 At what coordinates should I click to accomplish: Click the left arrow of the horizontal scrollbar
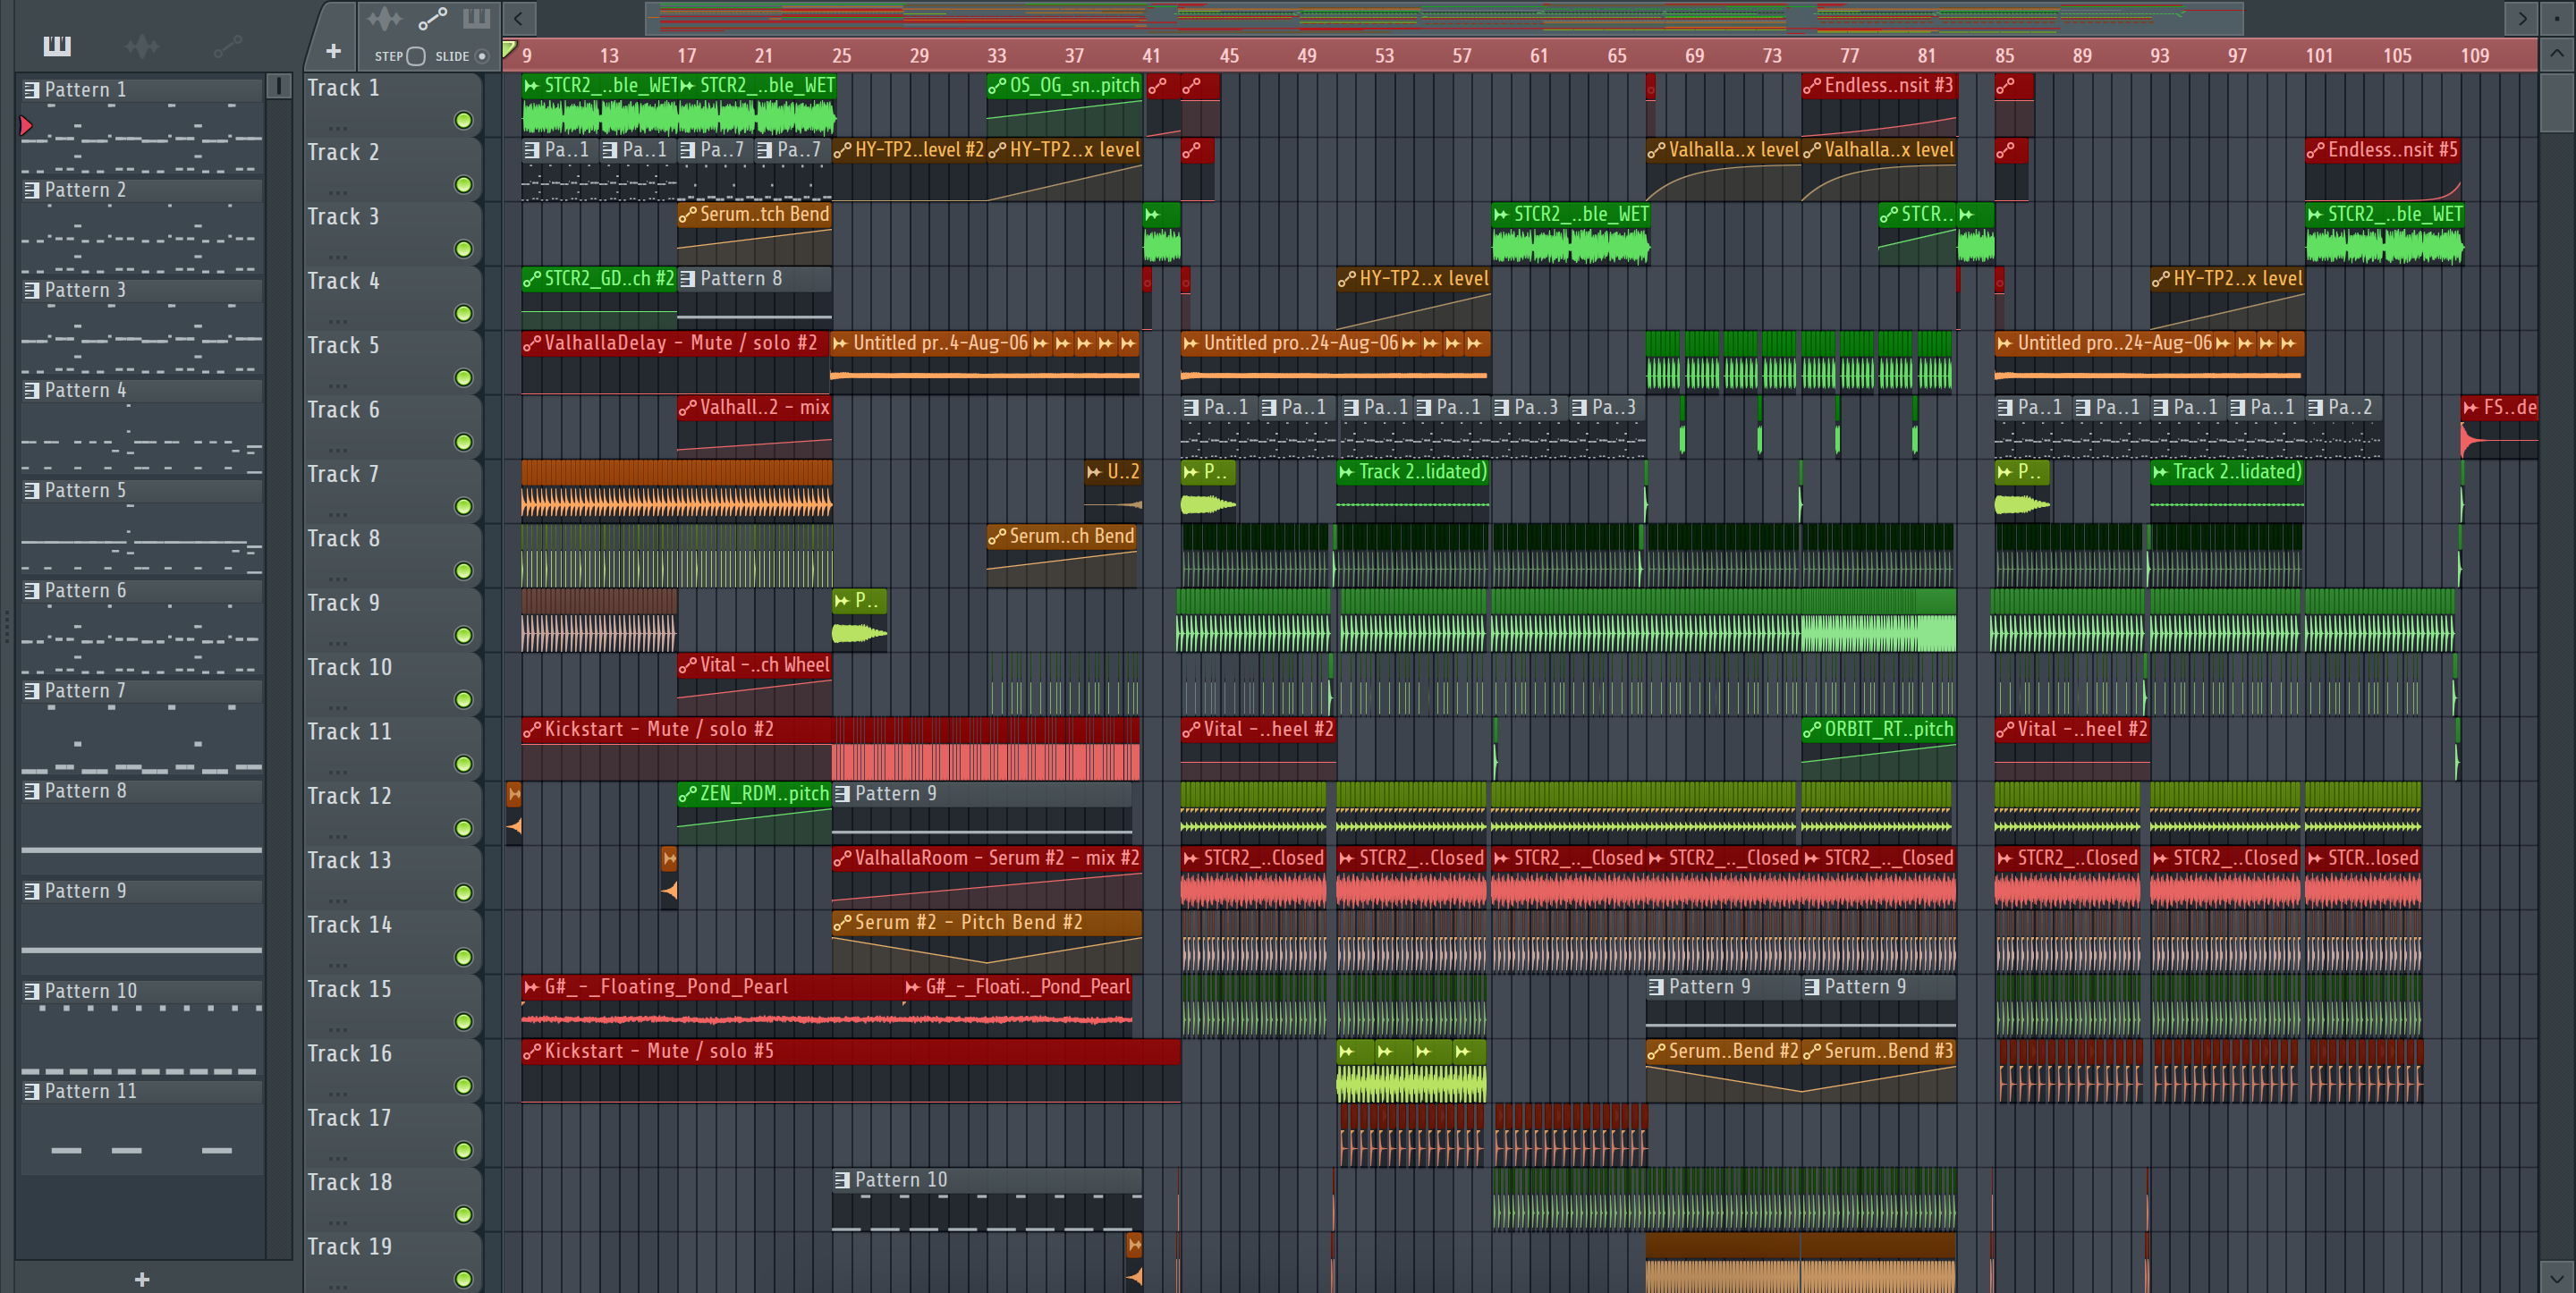pos(518,17)
